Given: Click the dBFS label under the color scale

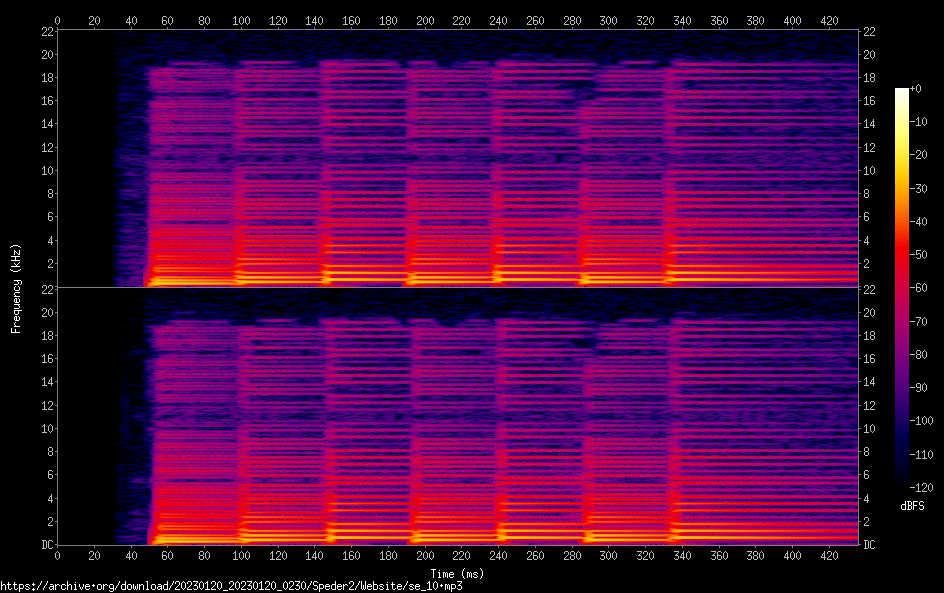Looking at the screenshot, I should pos(912,507).
